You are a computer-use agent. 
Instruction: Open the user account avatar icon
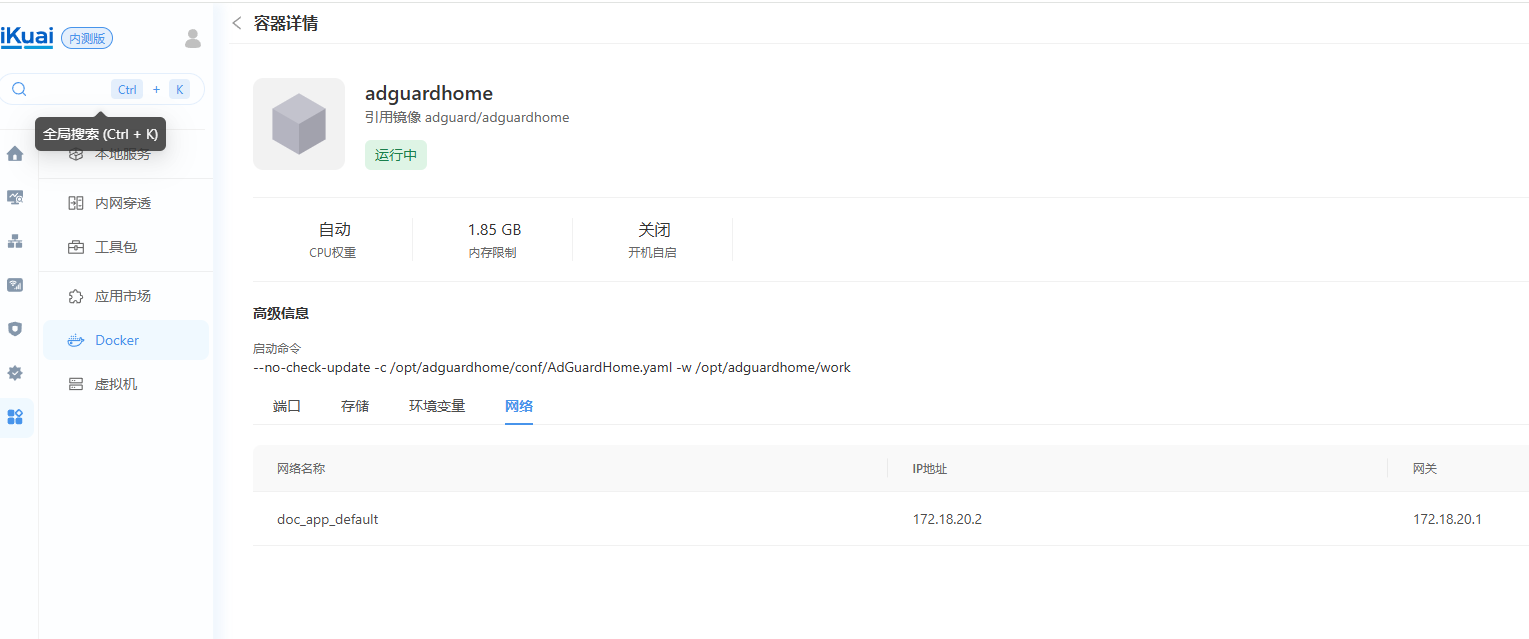[193, 38]
